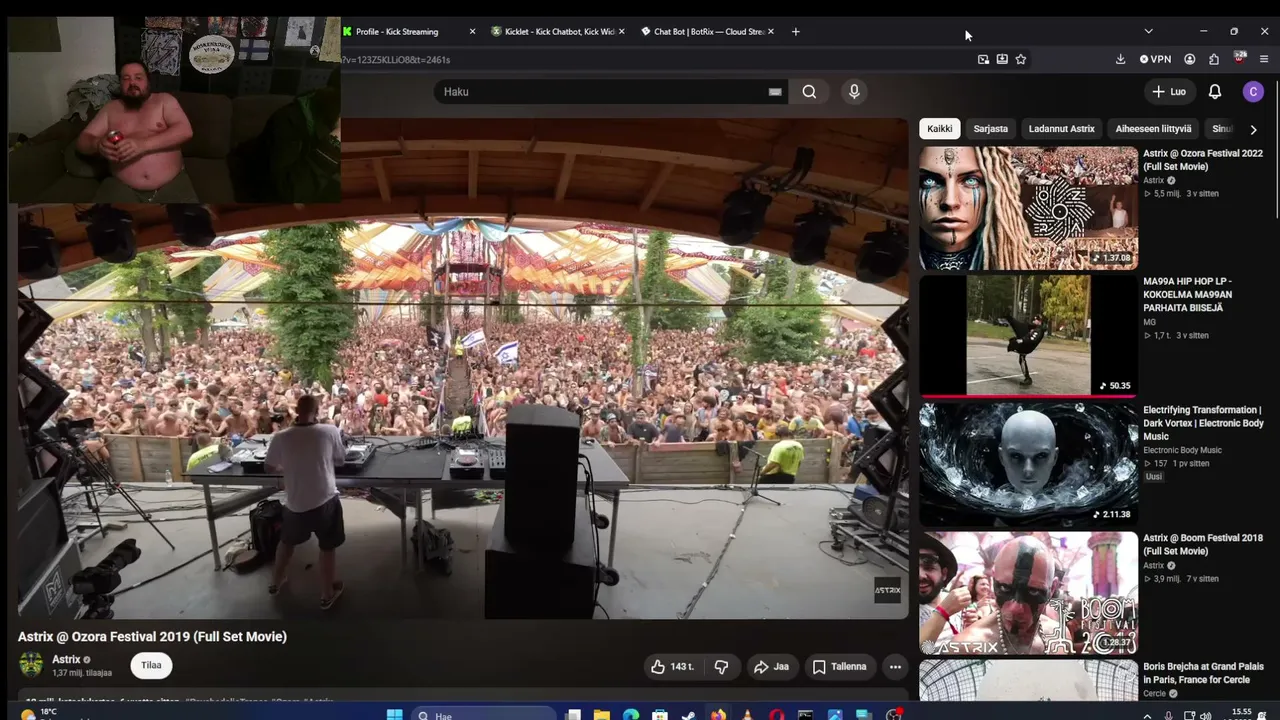Bookmark this page with the star icon
Image resolution: width=1280 pixels, height=720 pixels.
pyautogui.click(x=1021, y=59)
